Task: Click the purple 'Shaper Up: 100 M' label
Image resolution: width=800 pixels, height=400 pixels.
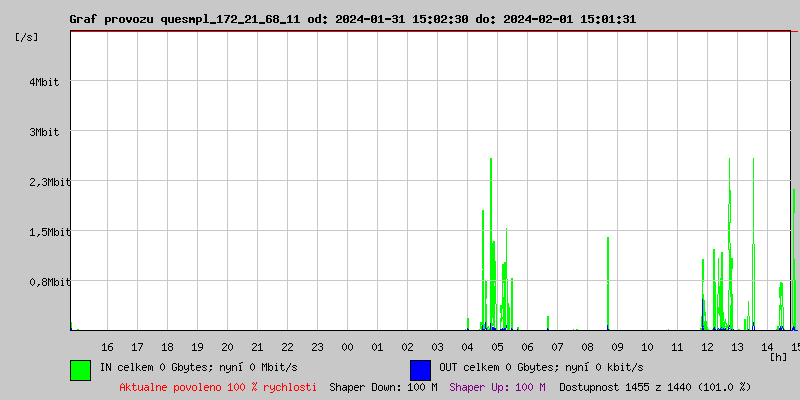Action: tap(497, 386)
